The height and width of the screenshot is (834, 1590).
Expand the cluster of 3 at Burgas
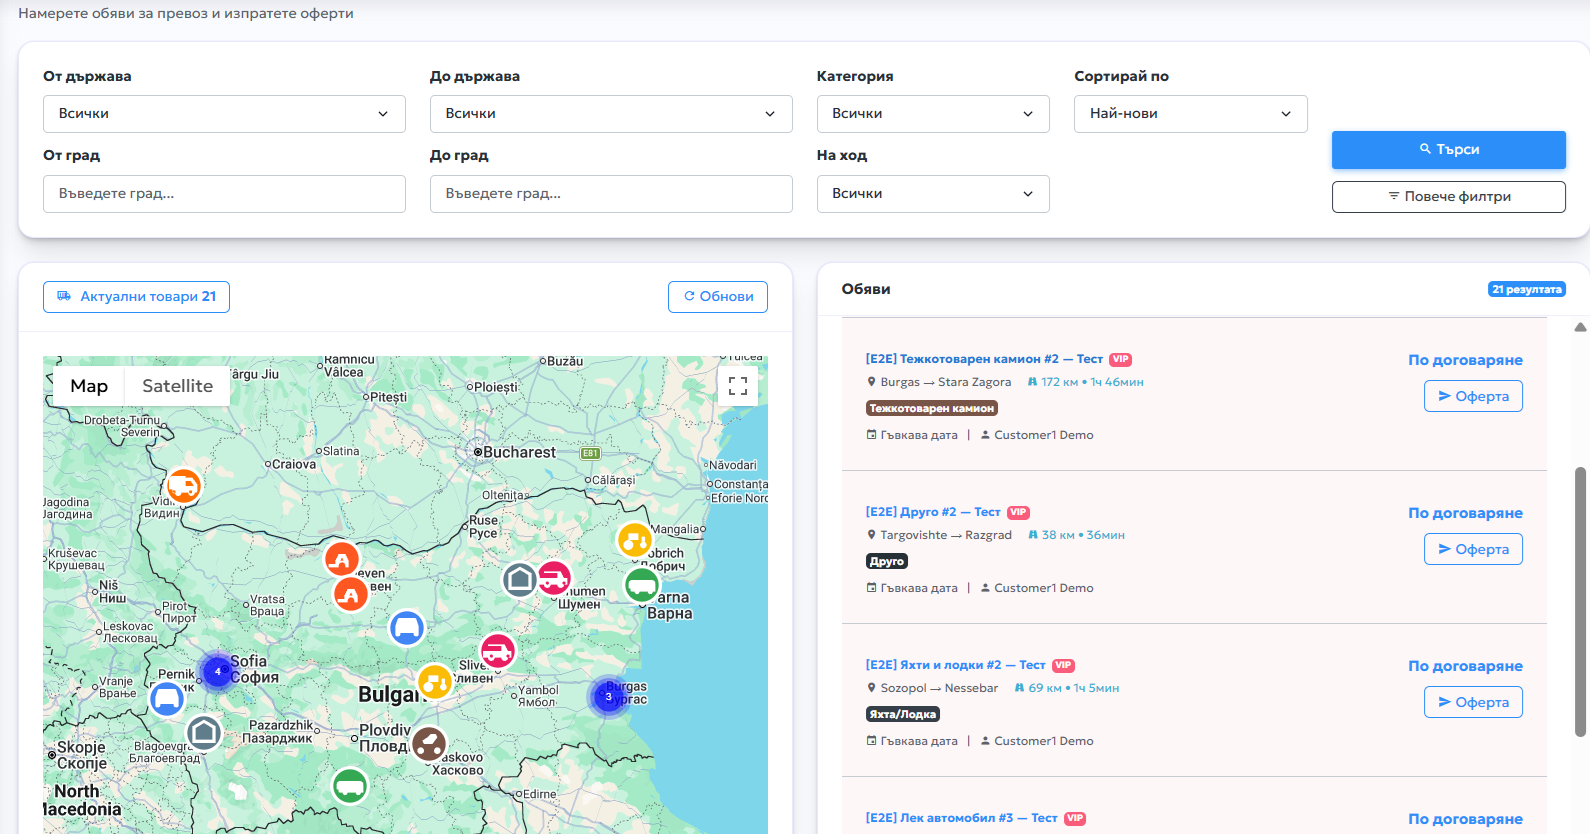[608, 697]
